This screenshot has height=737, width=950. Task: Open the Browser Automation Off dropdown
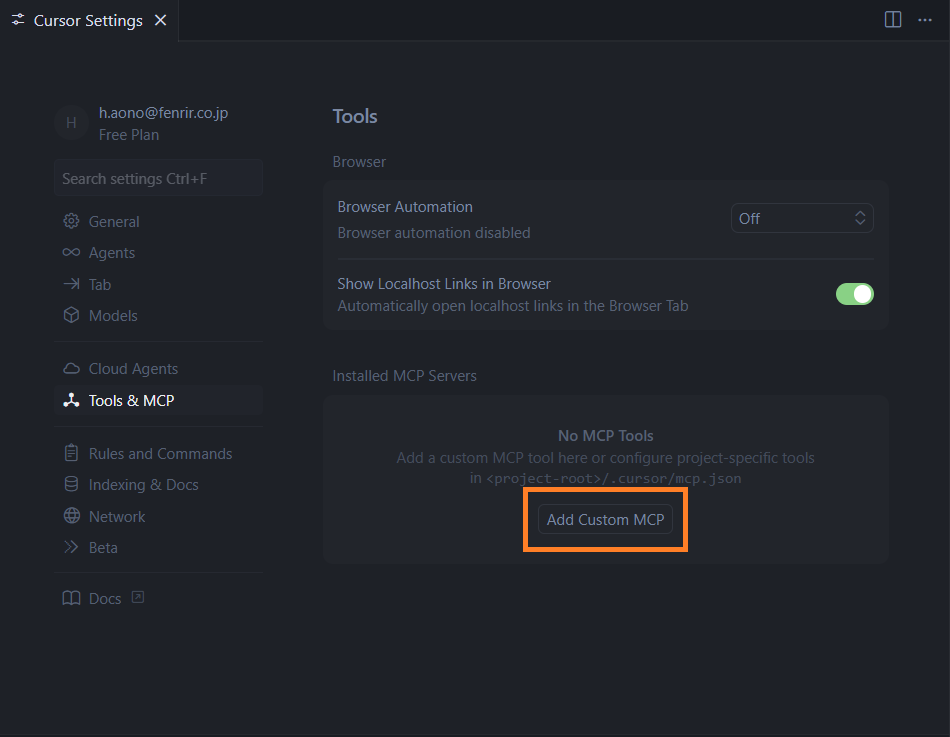click(x=802, y=218)
